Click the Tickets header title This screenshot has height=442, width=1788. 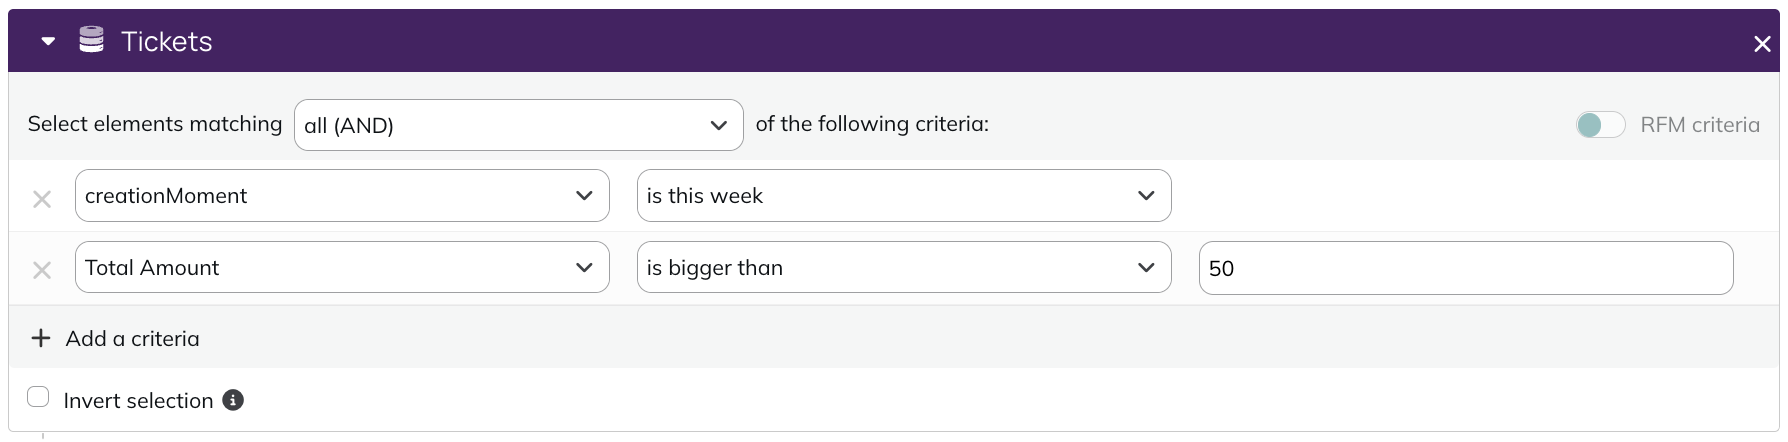click(x=166, y=41)
